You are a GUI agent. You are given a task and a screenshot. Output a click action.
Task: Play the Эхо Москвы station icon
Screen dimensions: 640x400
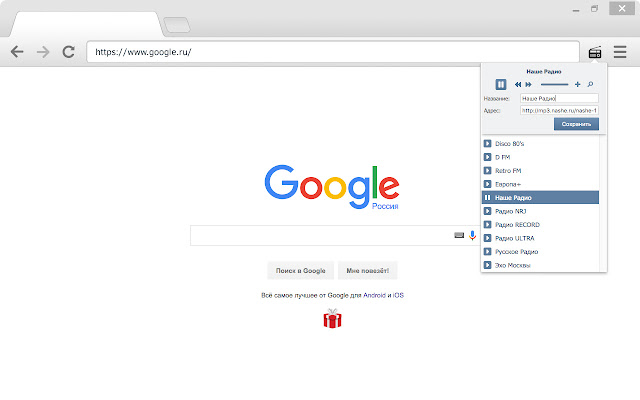click(487, 265)
